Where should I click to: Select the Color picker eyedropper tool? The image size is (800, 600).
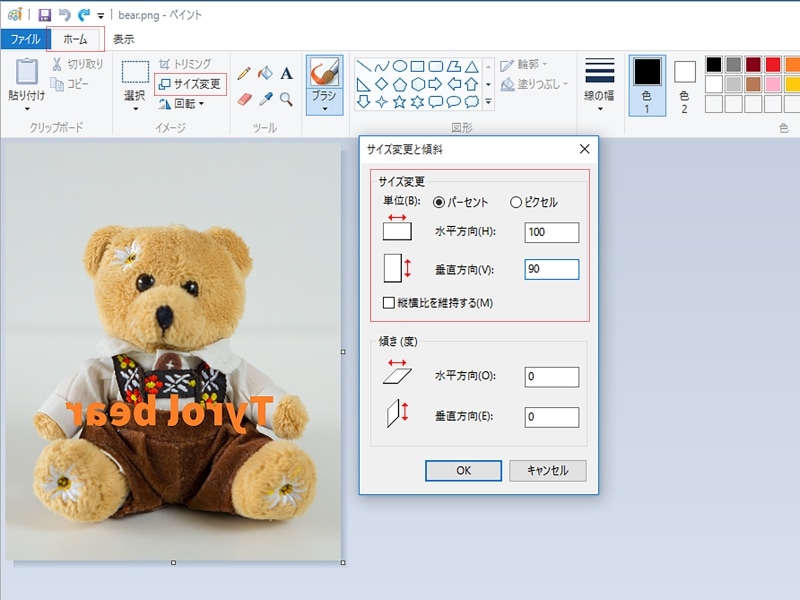(x=265, y=99)
